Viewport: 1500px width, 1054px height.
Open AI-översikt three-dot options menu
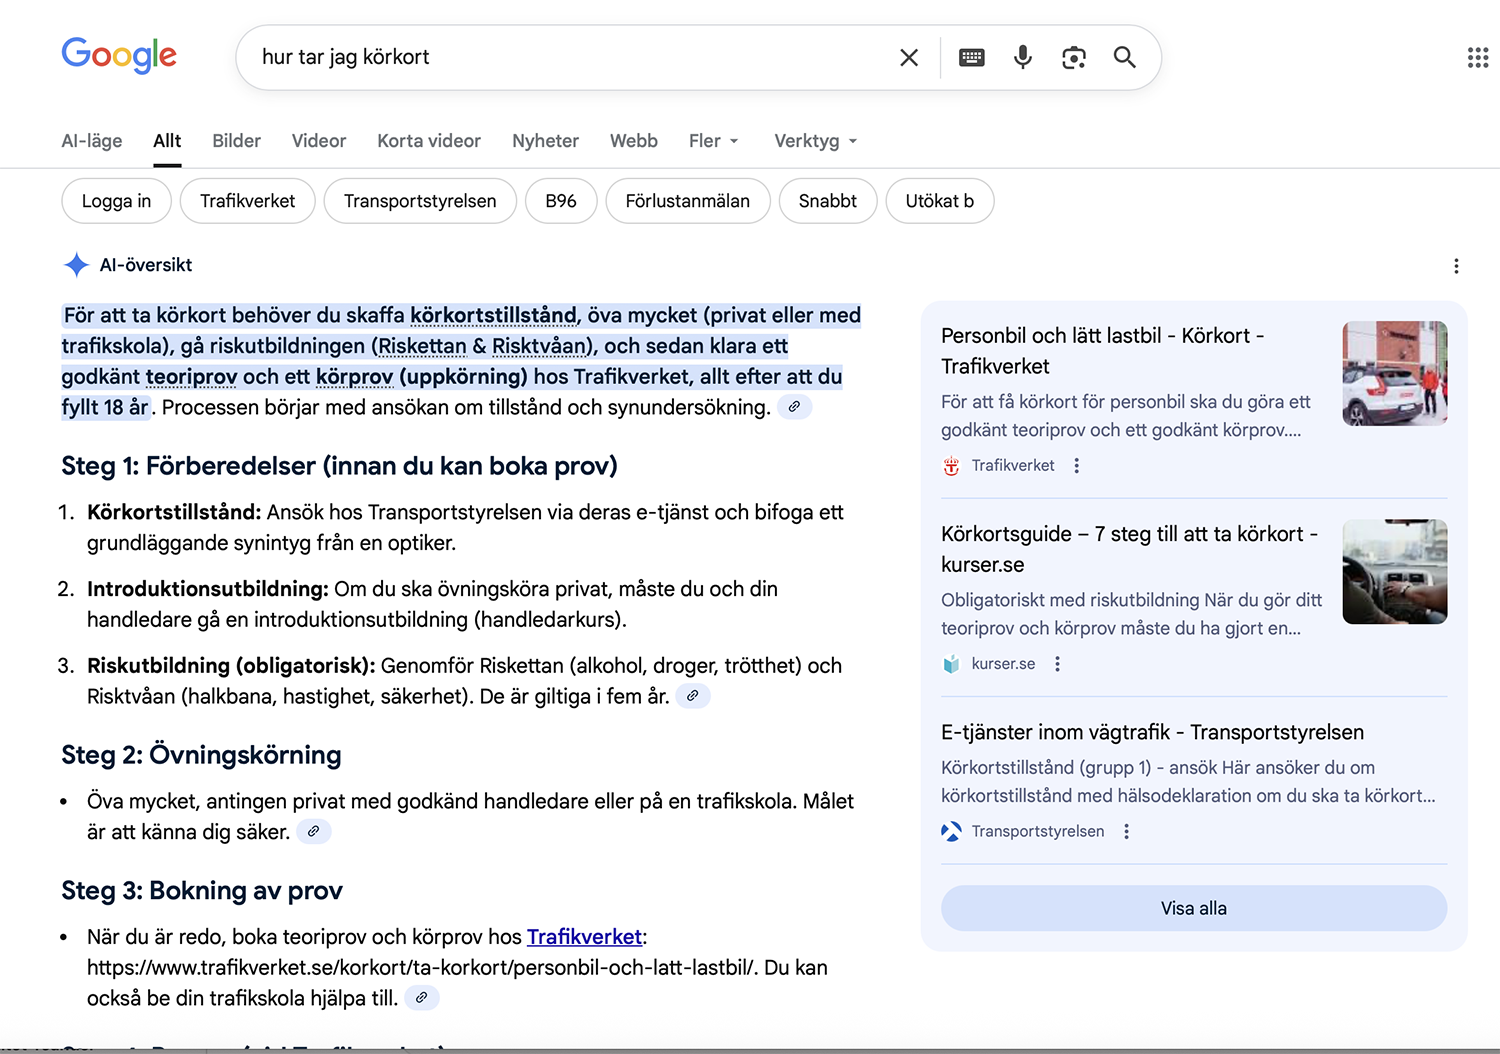1455,266
